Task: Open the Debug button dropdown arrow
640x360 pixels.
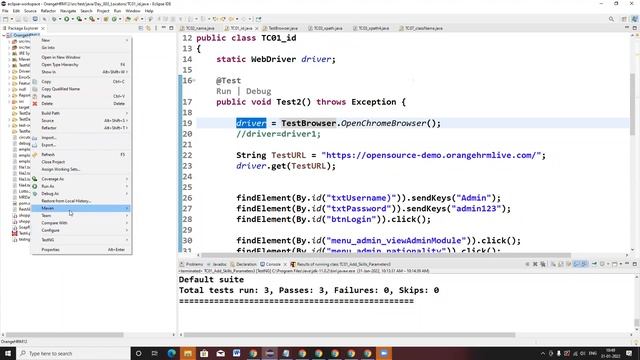Action: point(60,19)
